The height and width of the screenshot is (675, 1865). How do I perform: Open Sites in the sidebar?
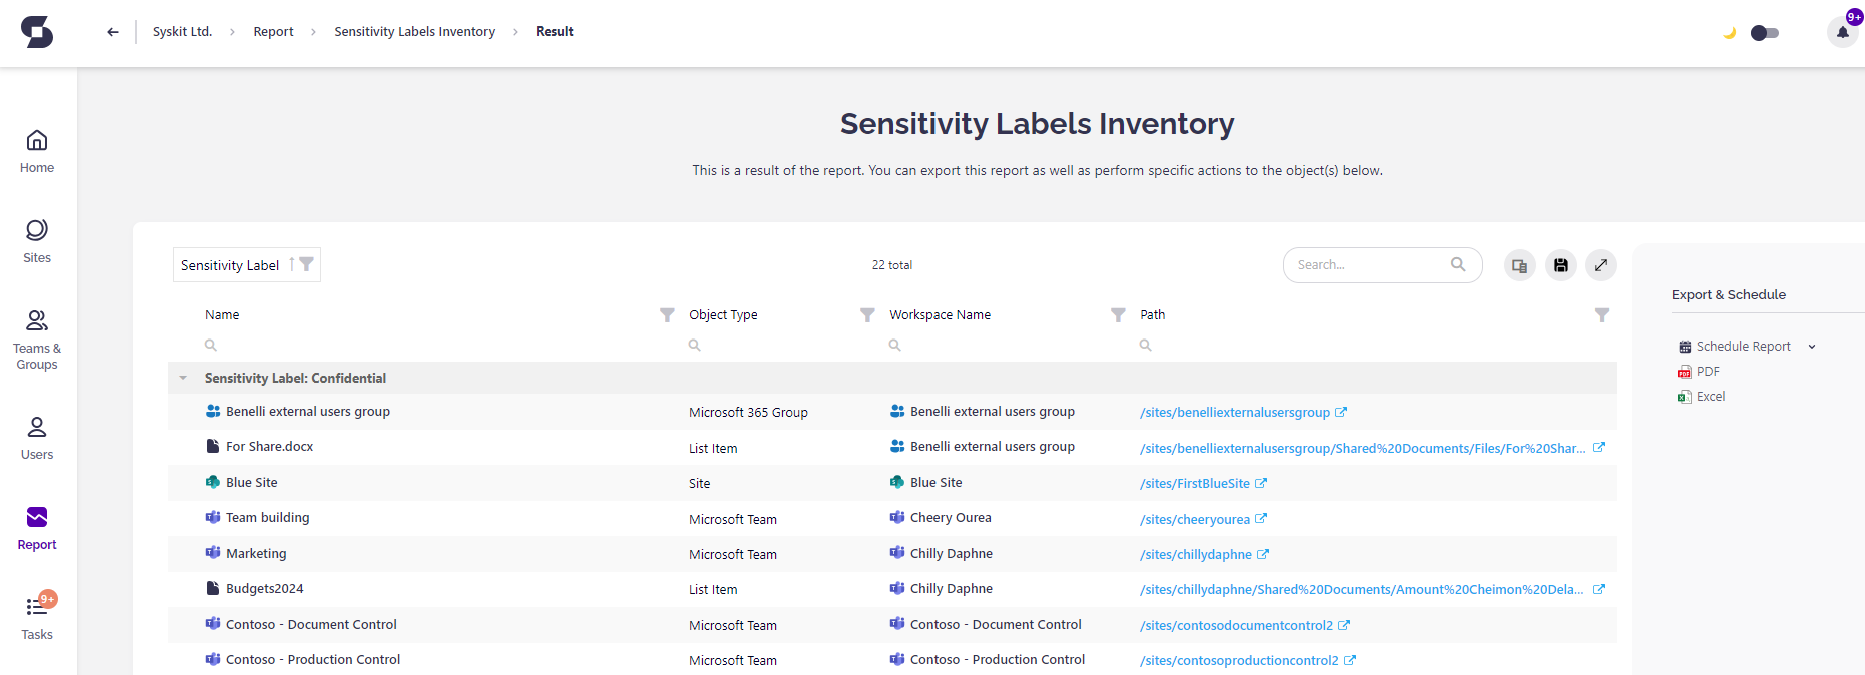point(37,242)
